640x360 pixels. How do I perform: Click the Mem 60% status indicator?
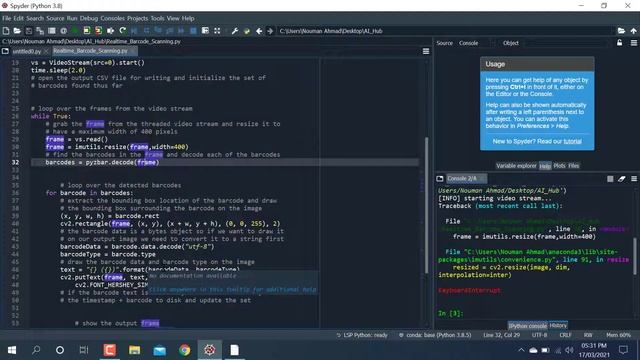[618, 335]
